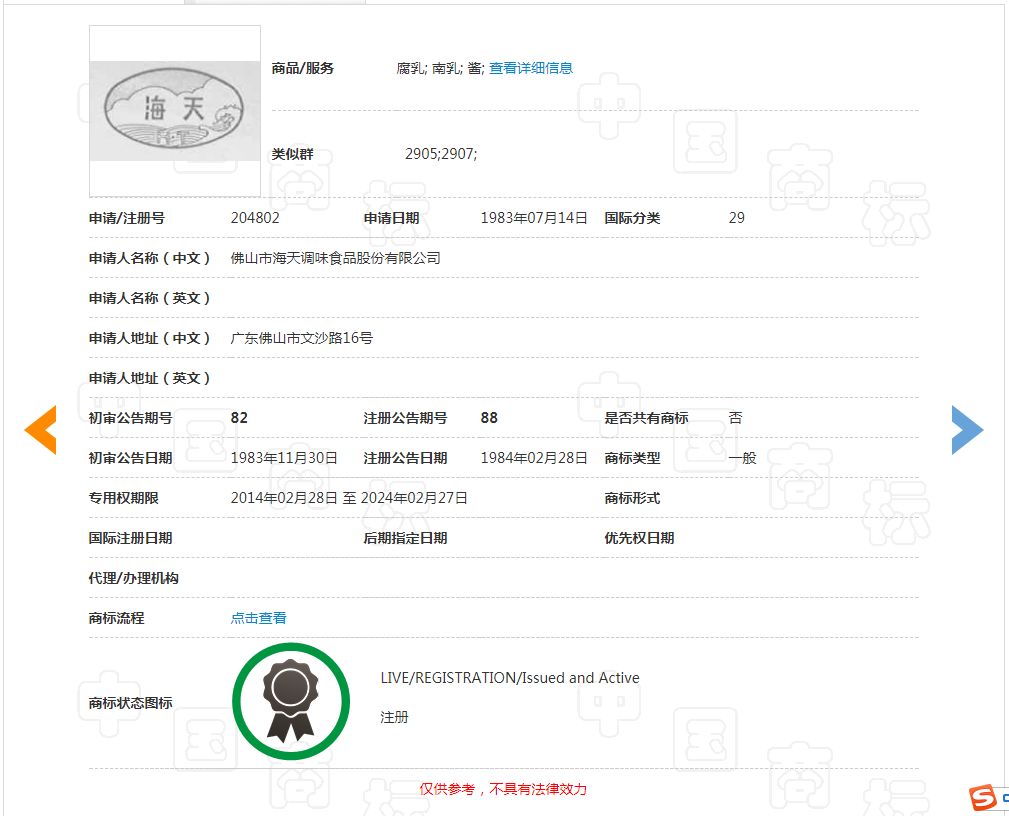Click the registration announcement date 1984年02月28日
Viewport: 1009px width, 816px height.
coord(534,458)
